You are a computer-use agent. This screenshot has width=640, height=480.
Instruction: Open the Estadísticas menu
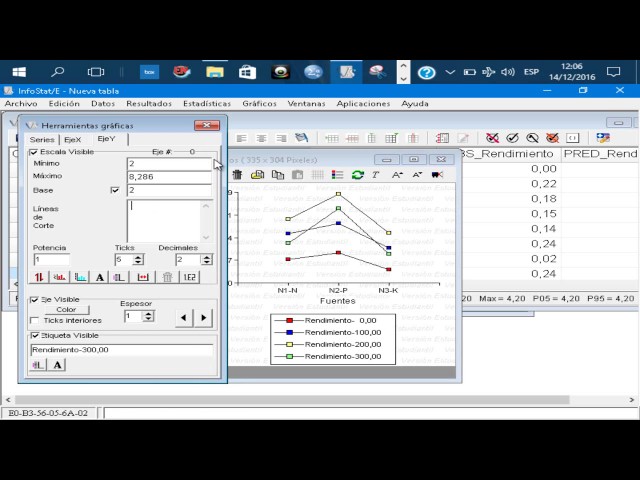pyautogui.click(x=207, y=104)
